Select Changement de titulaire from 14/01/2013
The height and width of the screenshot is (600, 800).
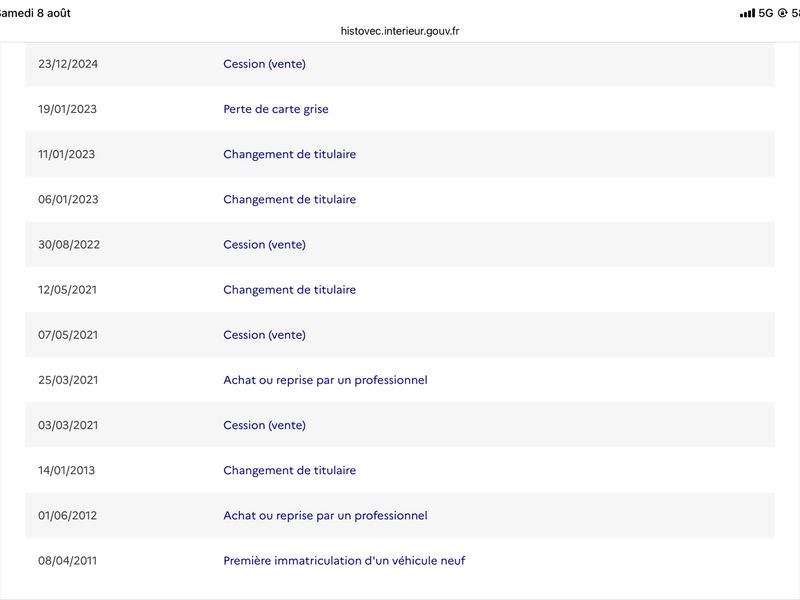pyautogui.click(x=289, y=470)
